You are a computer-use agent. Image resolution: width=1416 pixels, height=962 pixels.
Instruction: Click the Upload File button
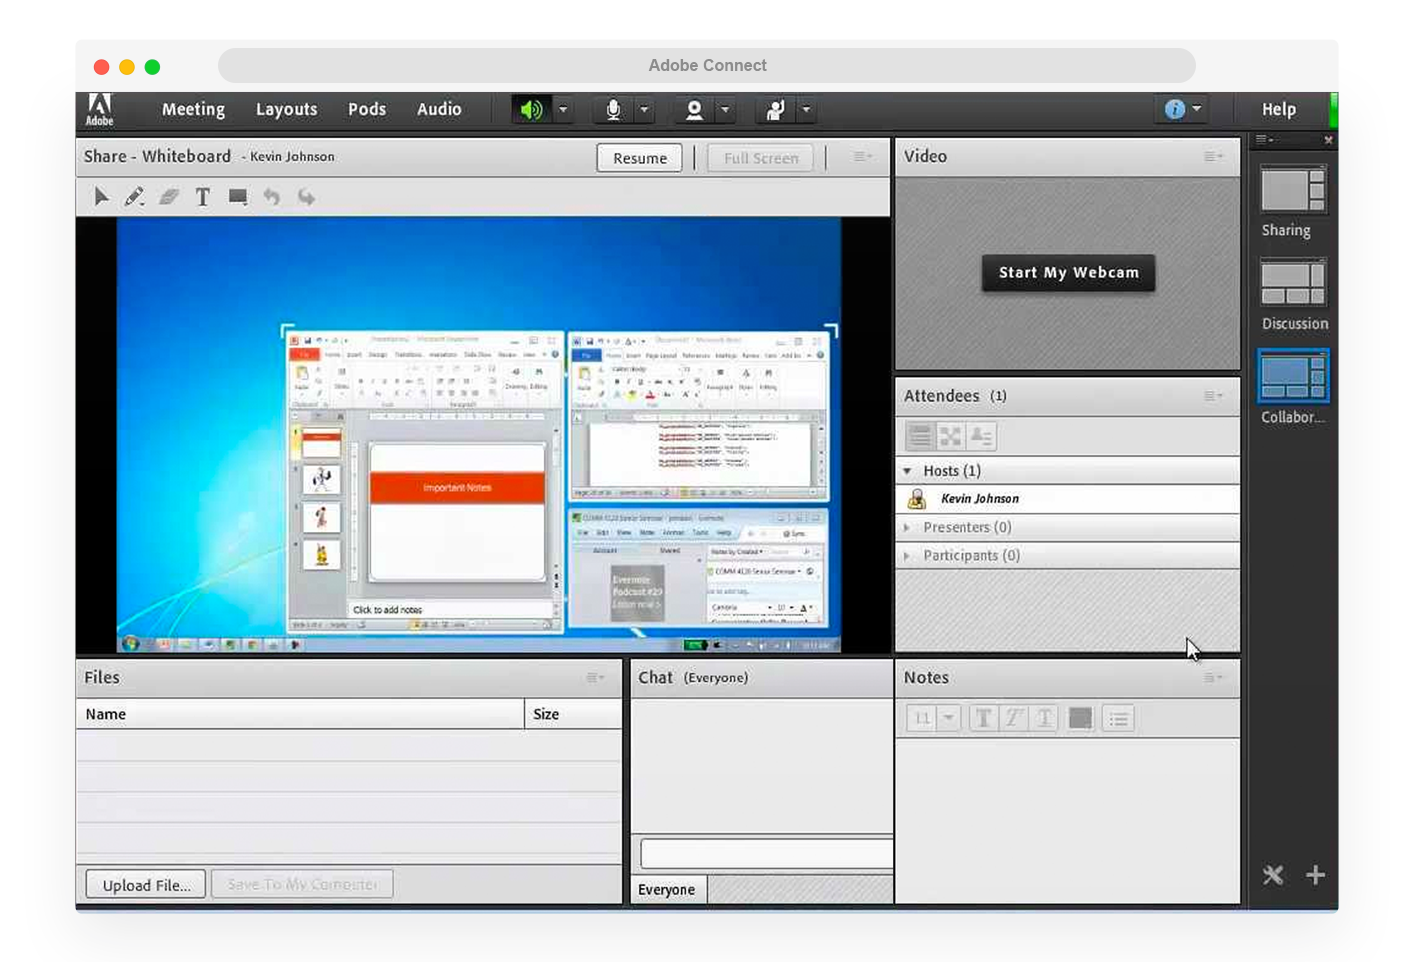click(146, 885)
